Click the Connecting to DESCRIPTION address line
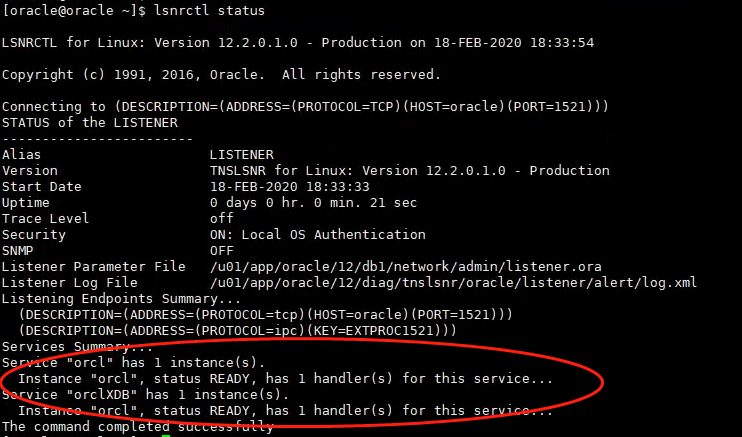Viewport: 742px width, 437px height. point(305,107)
